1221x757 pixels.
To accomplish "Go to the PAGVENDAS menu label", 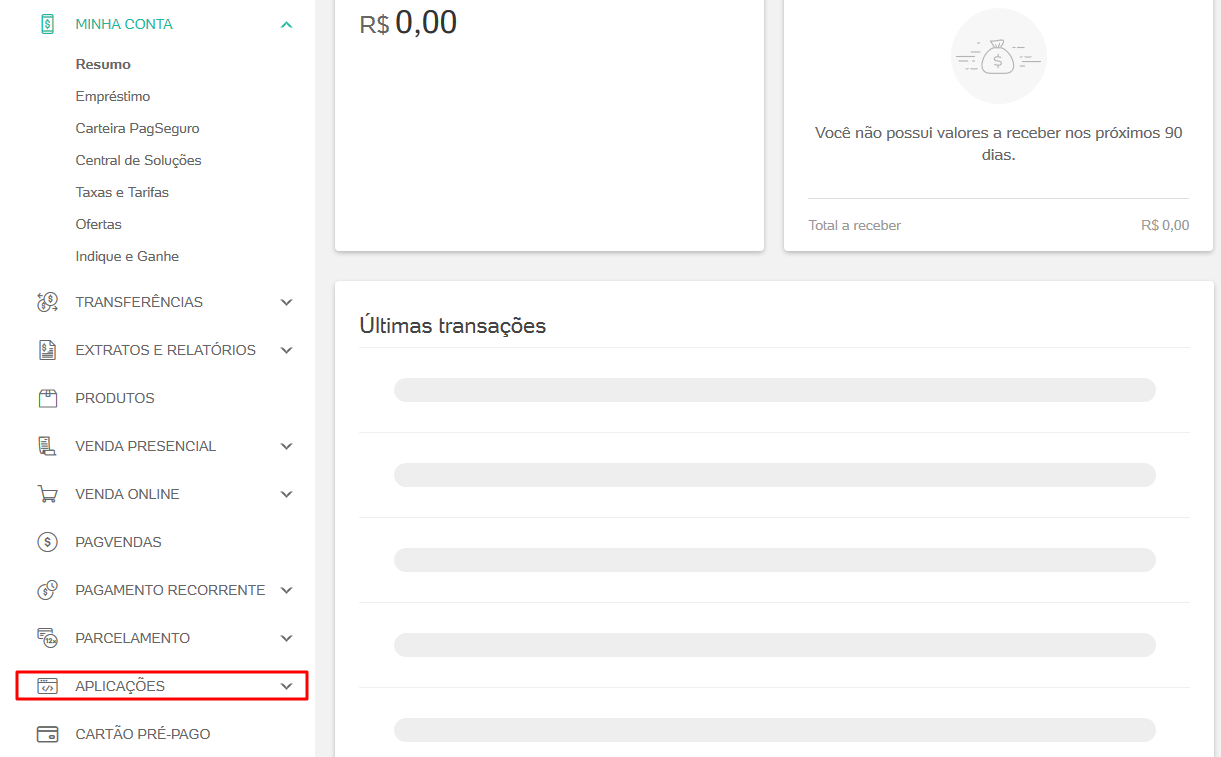I will click(118, 542).
